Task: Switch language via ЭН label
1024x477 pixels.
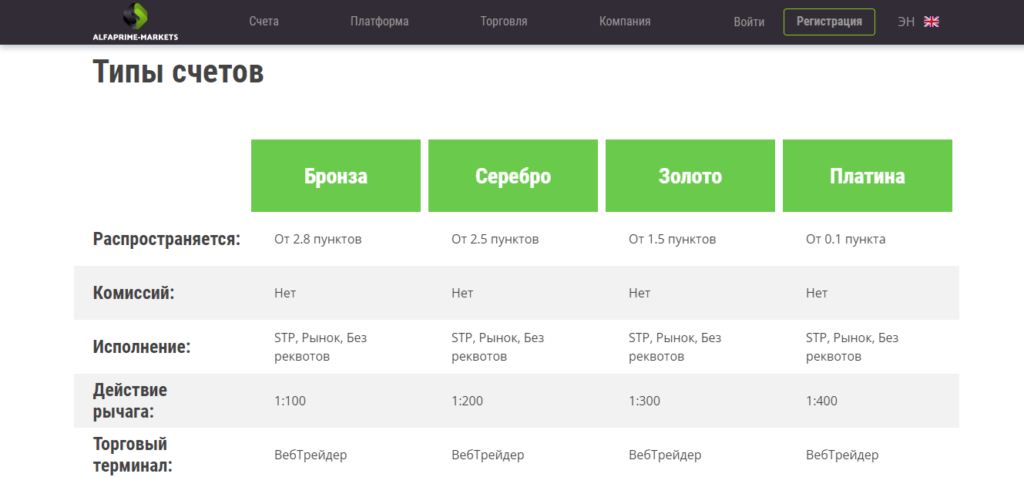Action: (x=906, y=22)
